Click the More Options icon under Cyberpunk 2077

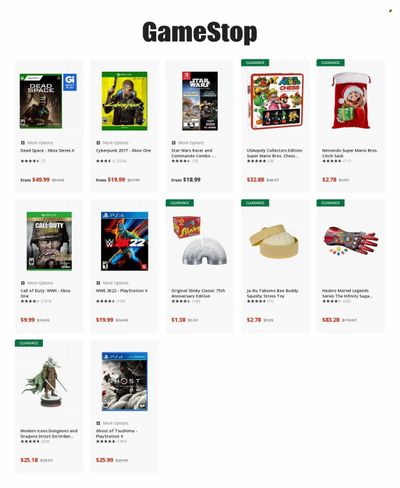pos(98,143)
